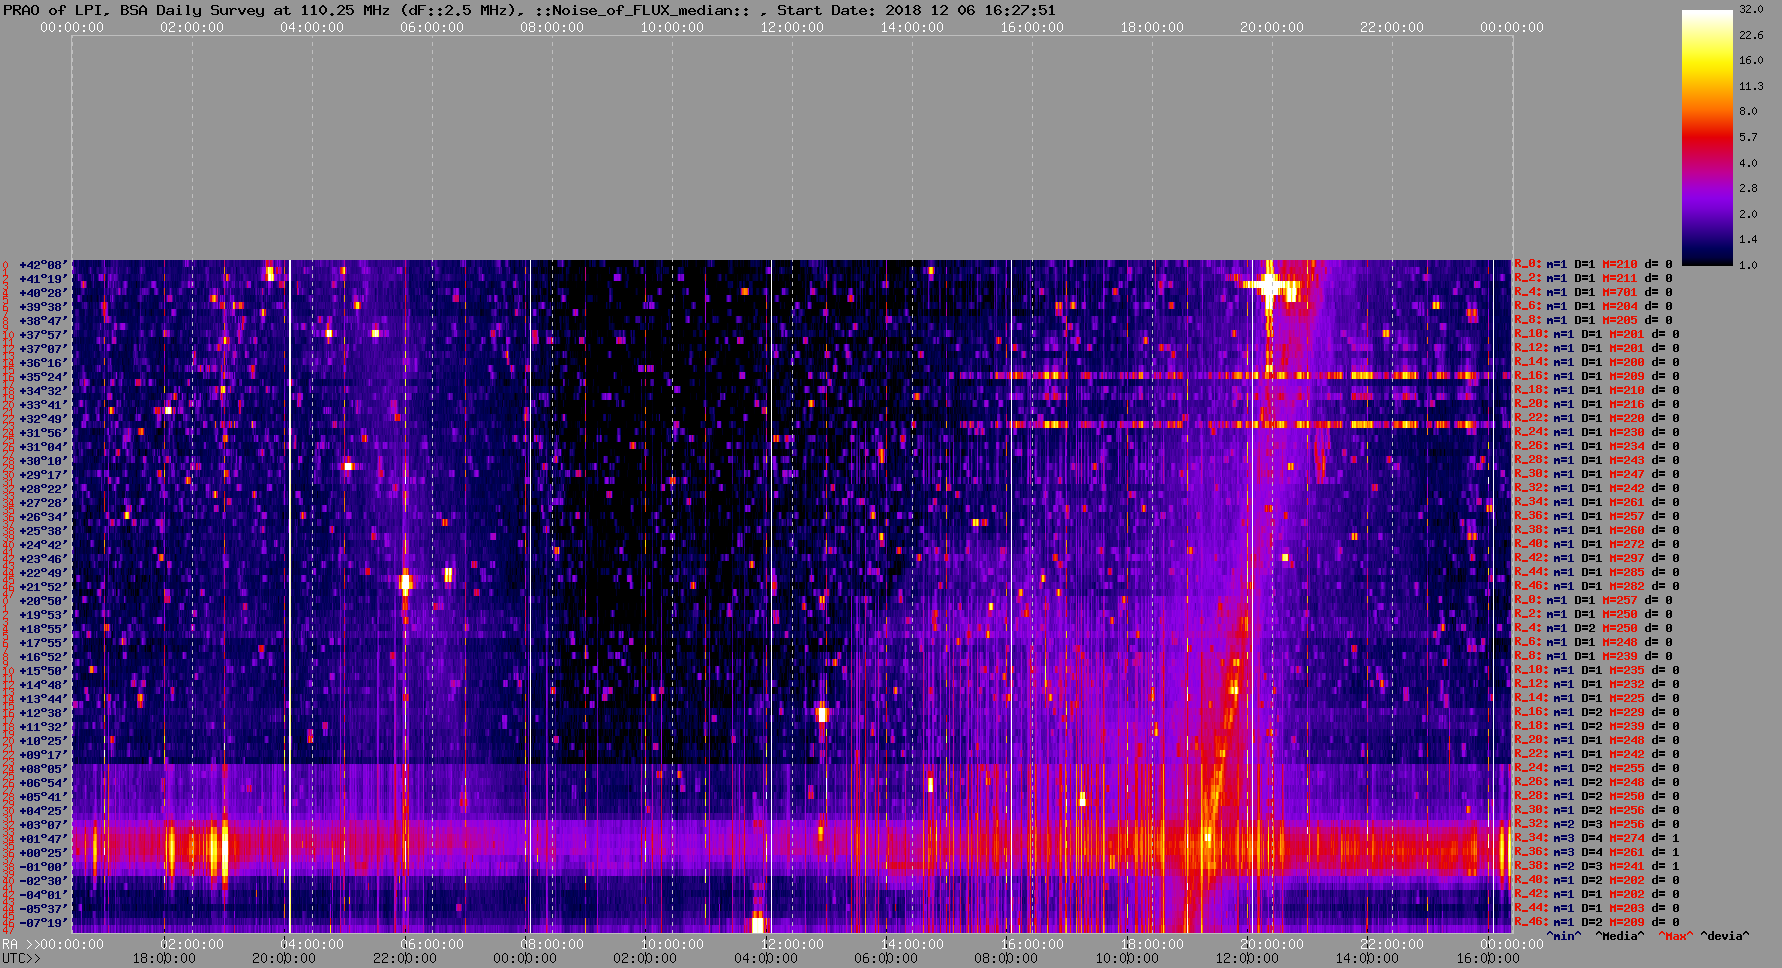
Task: Click the +42°08' declination label
Action: pos(44,265)
